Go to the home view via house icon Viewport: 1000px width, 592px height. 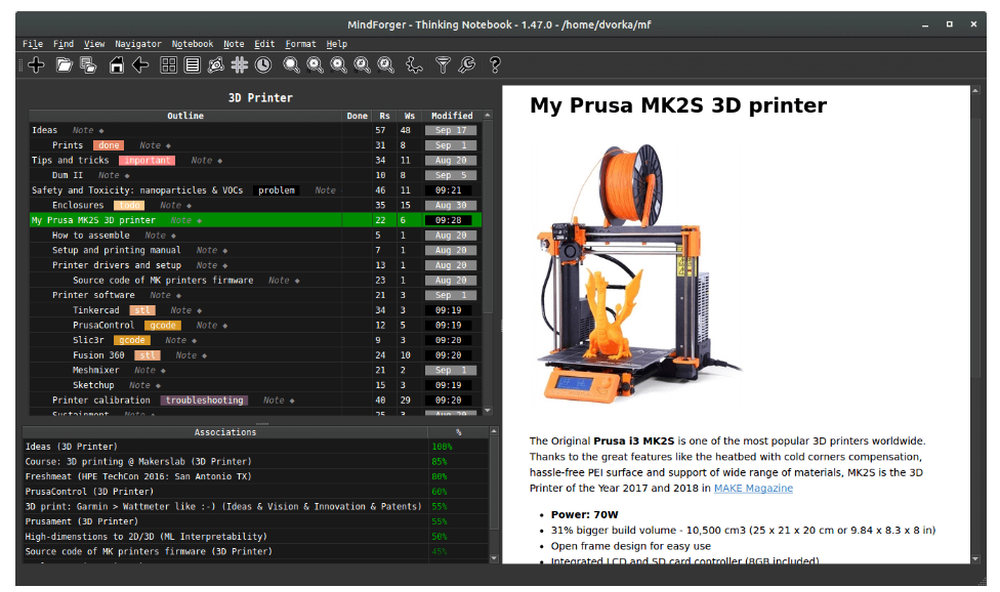pyautogui.click(x=116, y=64)
